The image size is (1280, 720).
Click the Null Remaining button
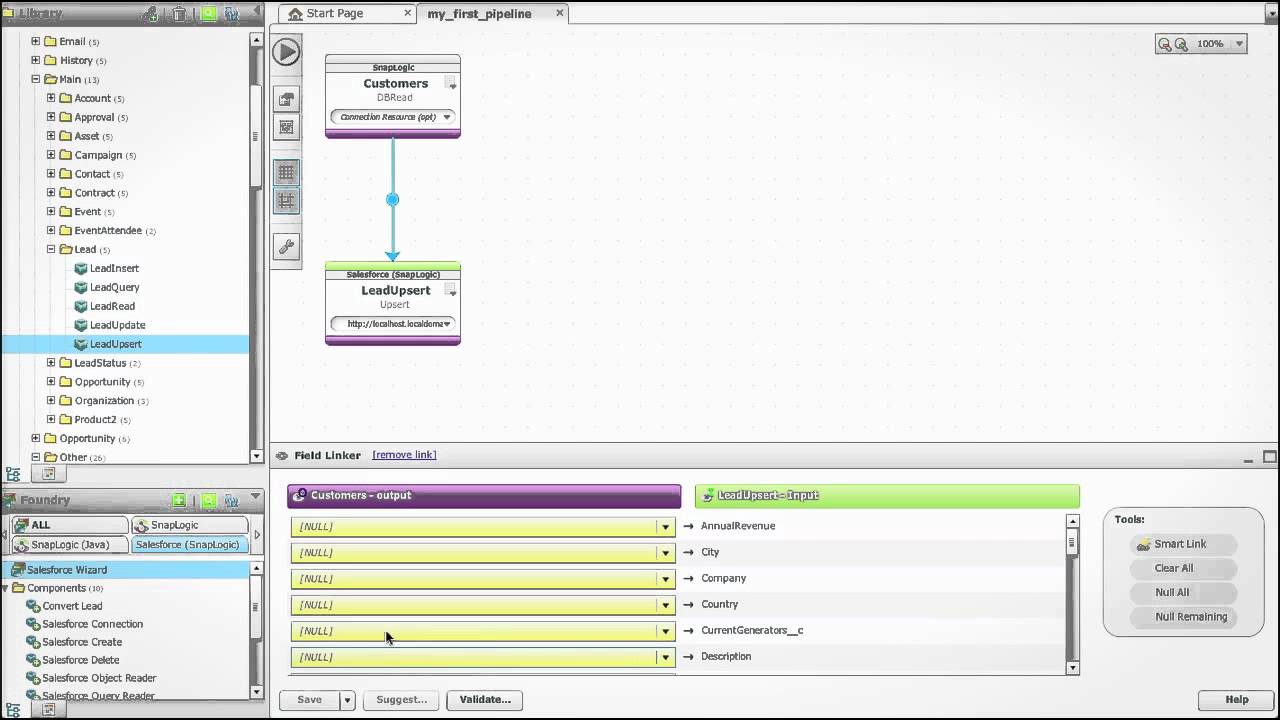click(x=1182, y=617)
